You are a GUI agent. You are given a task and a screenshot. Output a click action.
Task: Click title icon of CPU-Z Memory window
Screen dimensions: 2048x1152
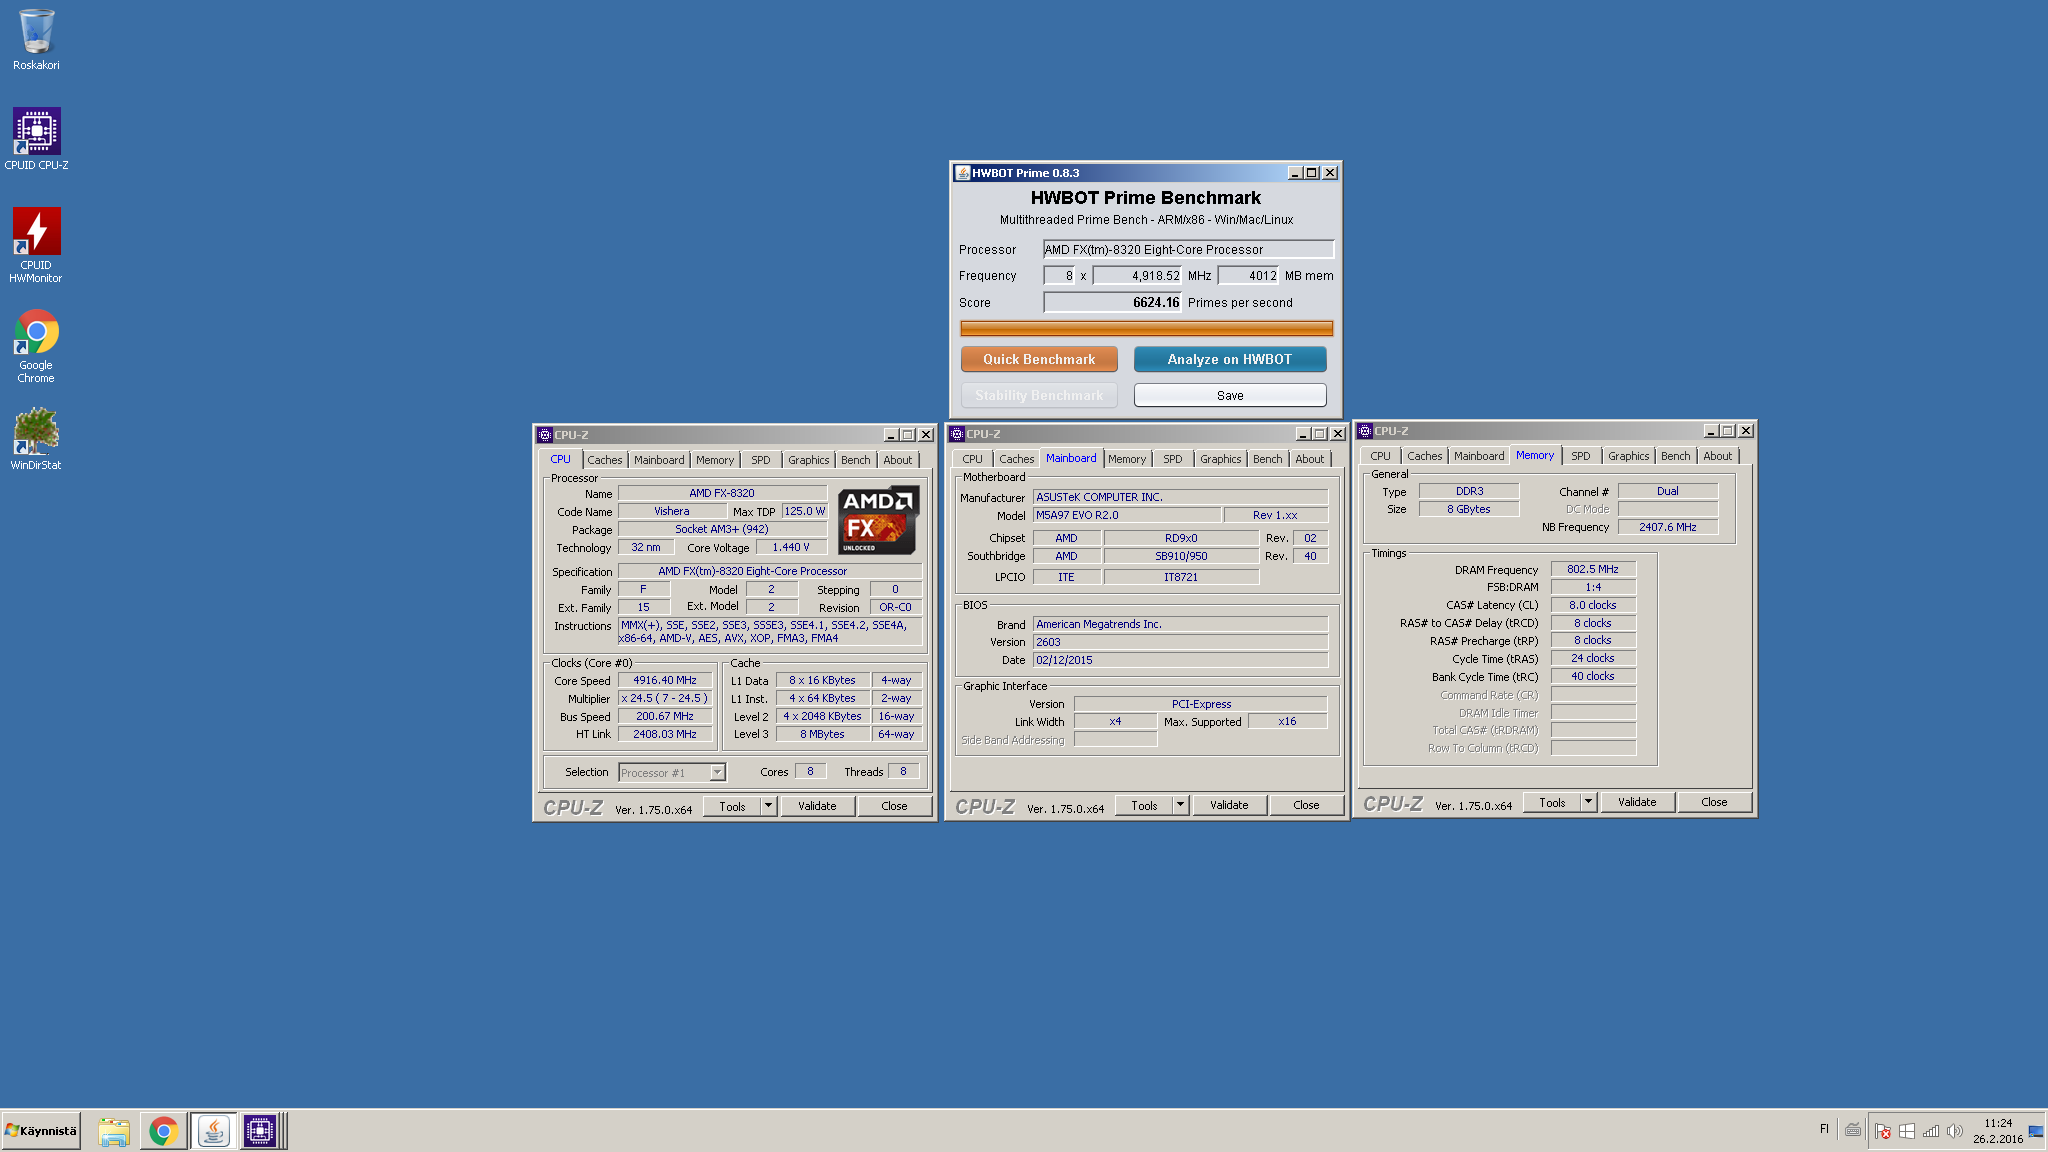pyautogui.click(x=1365, y=431)
